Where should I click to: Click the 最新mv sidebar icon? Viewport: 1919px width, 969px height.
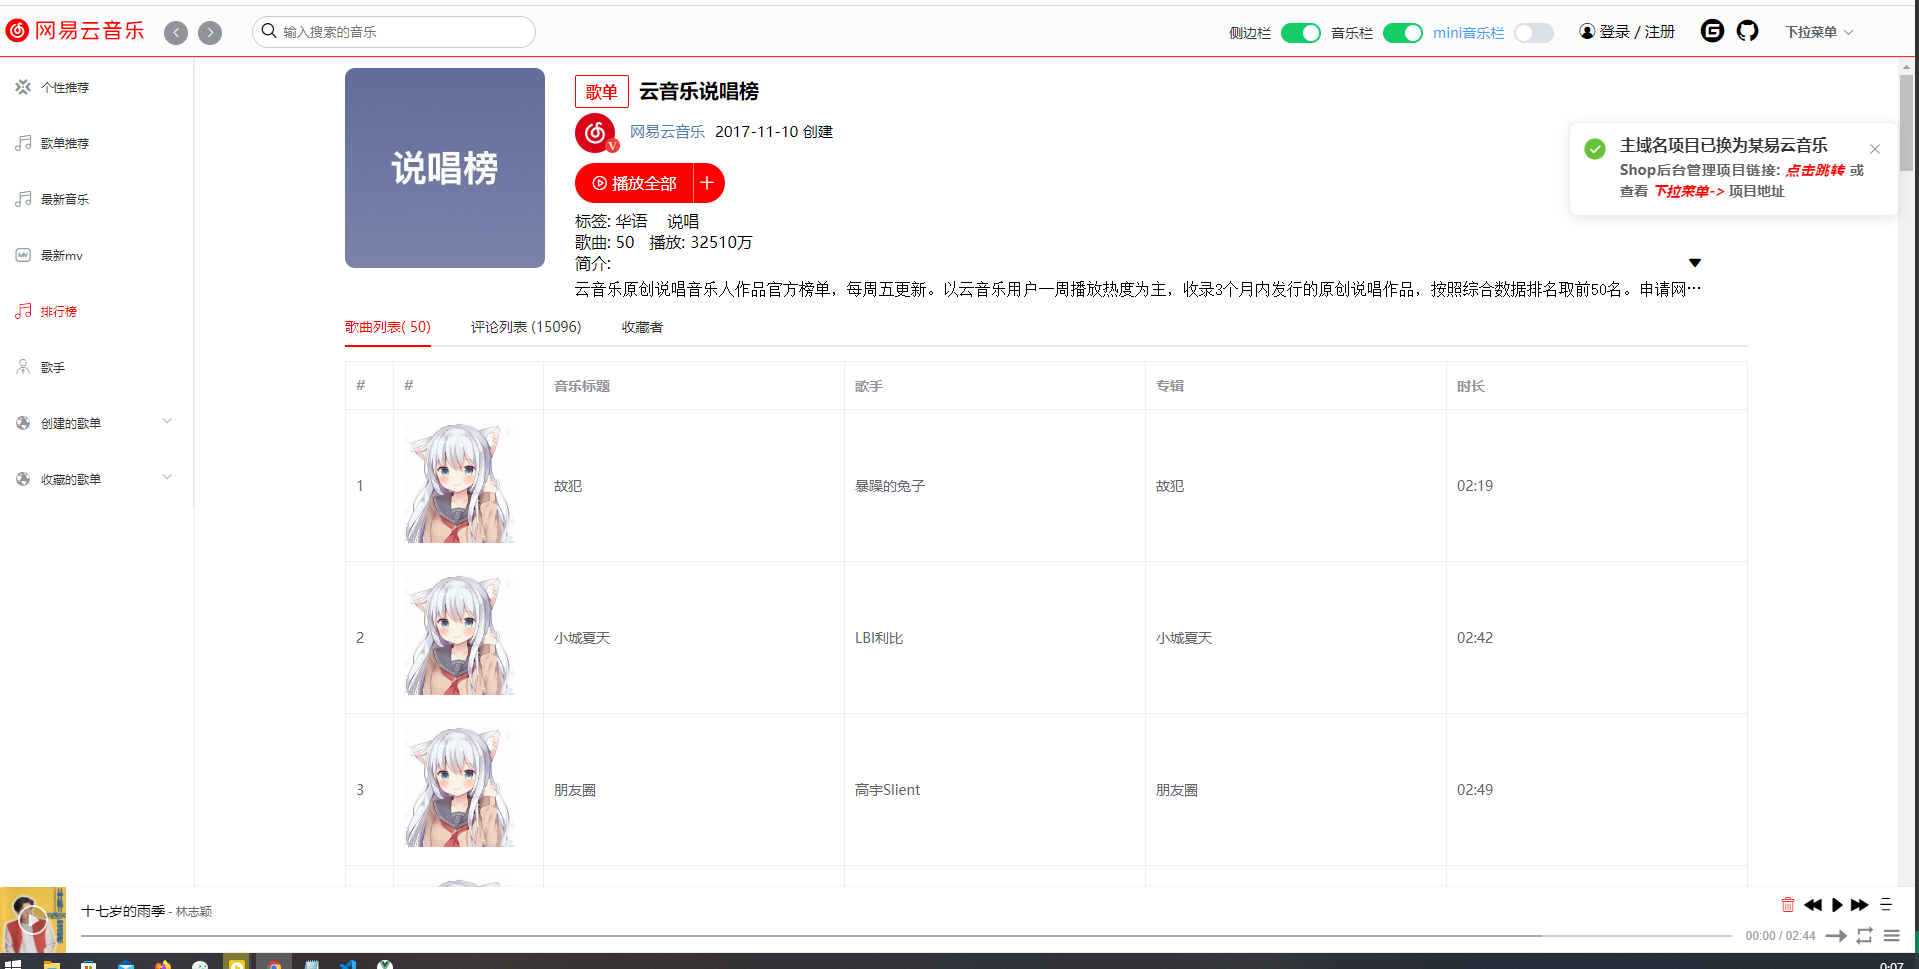tap(23, 255)
